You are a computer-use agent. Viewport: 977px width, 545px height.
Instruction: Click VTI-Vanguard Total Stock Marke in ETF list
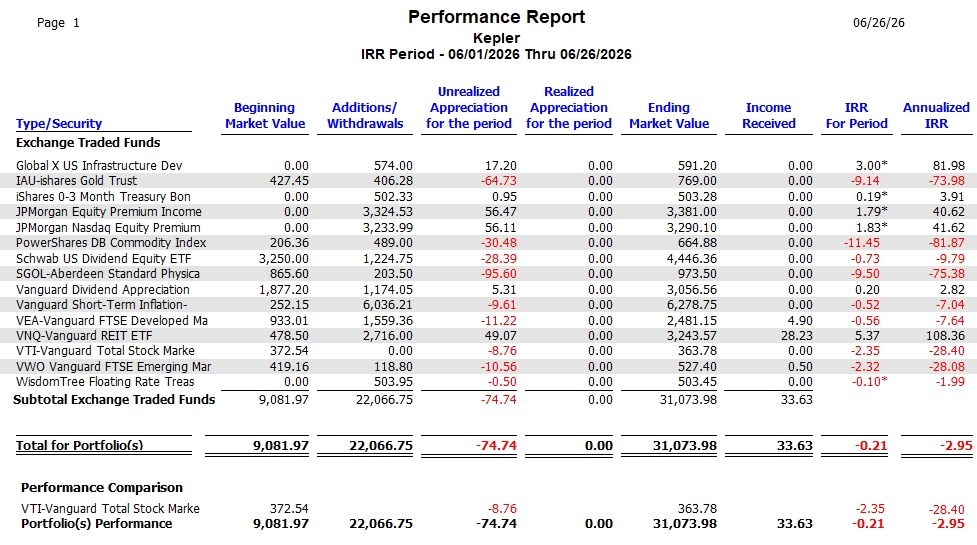pyautogui.click(x=105, y=351)
